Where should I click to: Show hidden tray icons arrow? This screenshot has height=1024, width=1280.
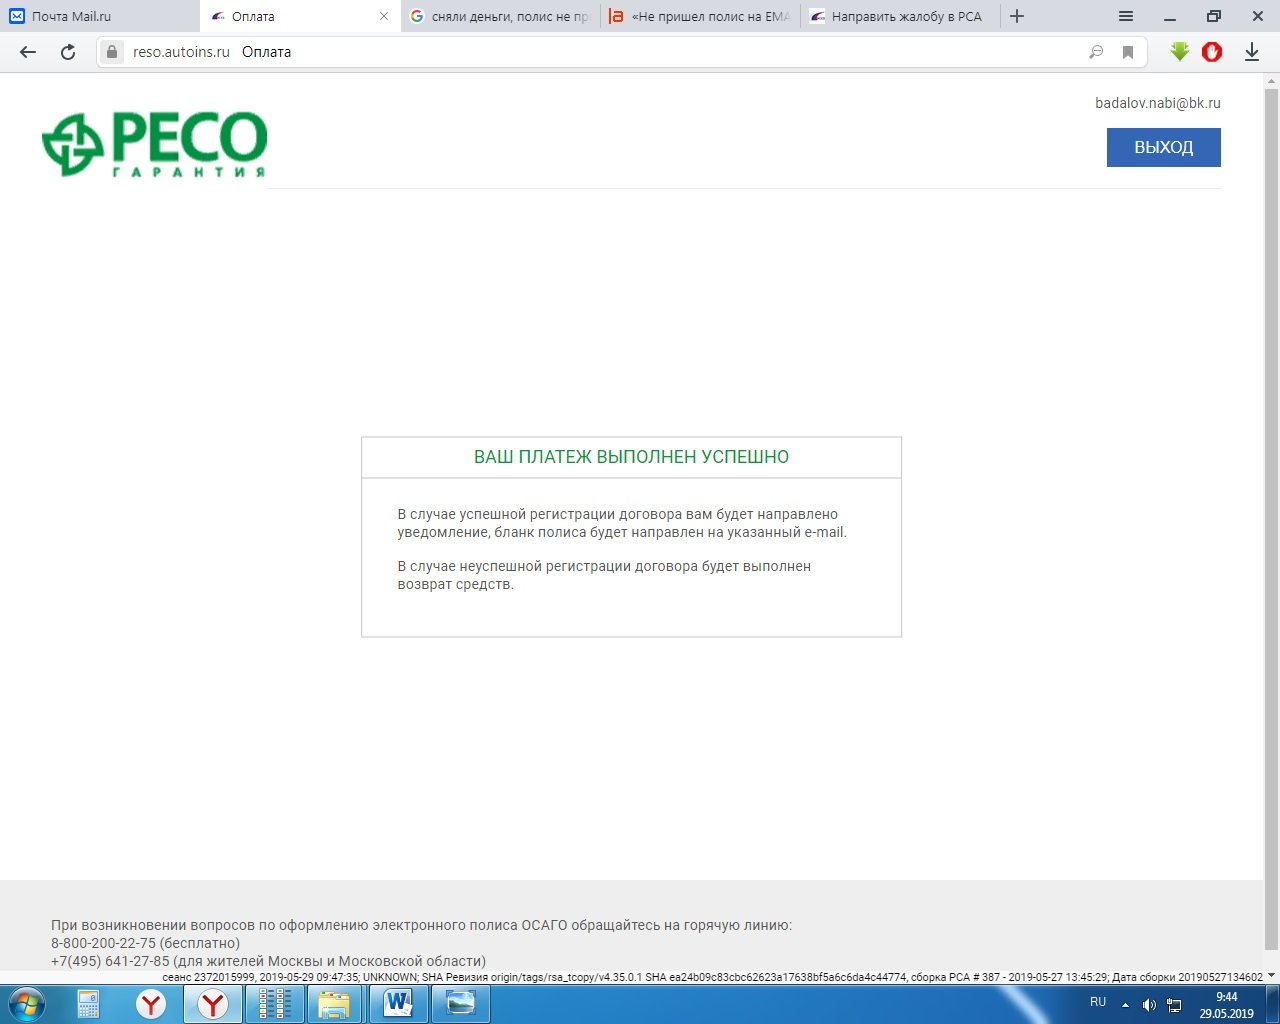pyautogui.click(x=1126, y=1004)
